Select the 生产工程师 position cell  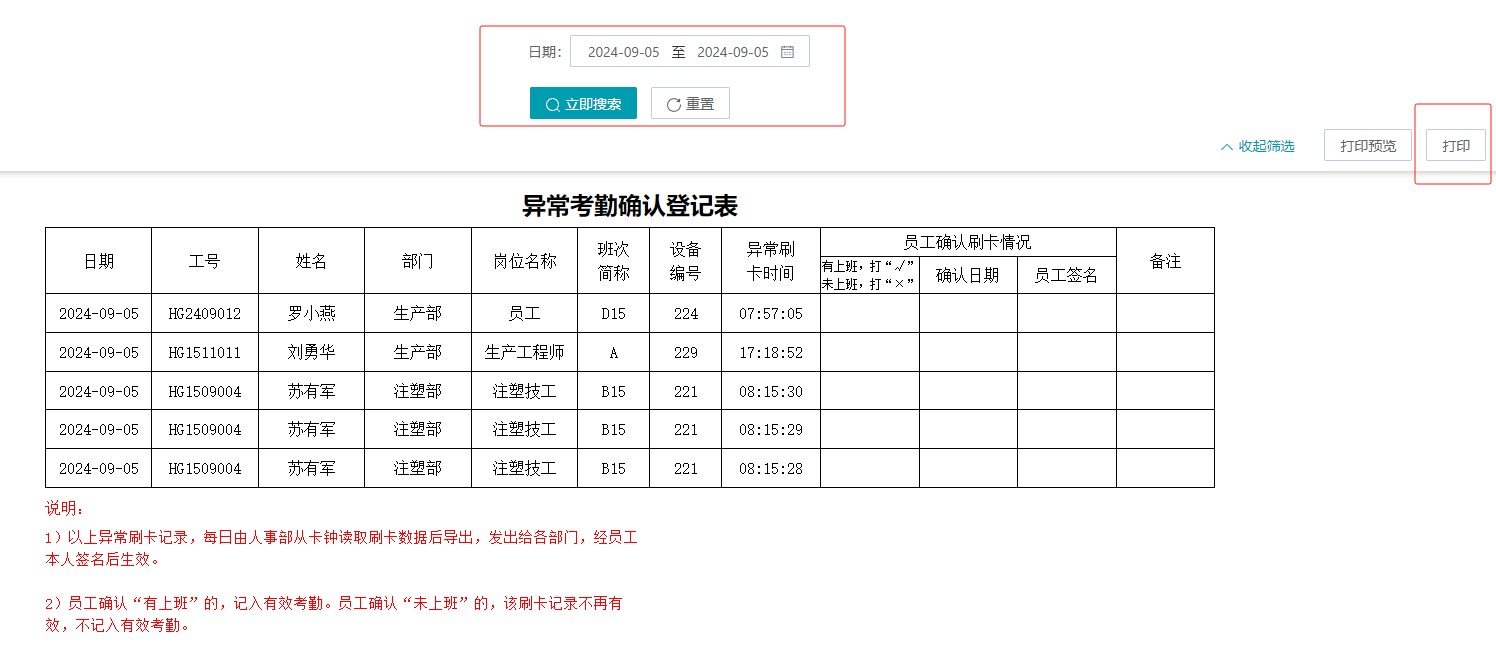[x=524, y=352]
